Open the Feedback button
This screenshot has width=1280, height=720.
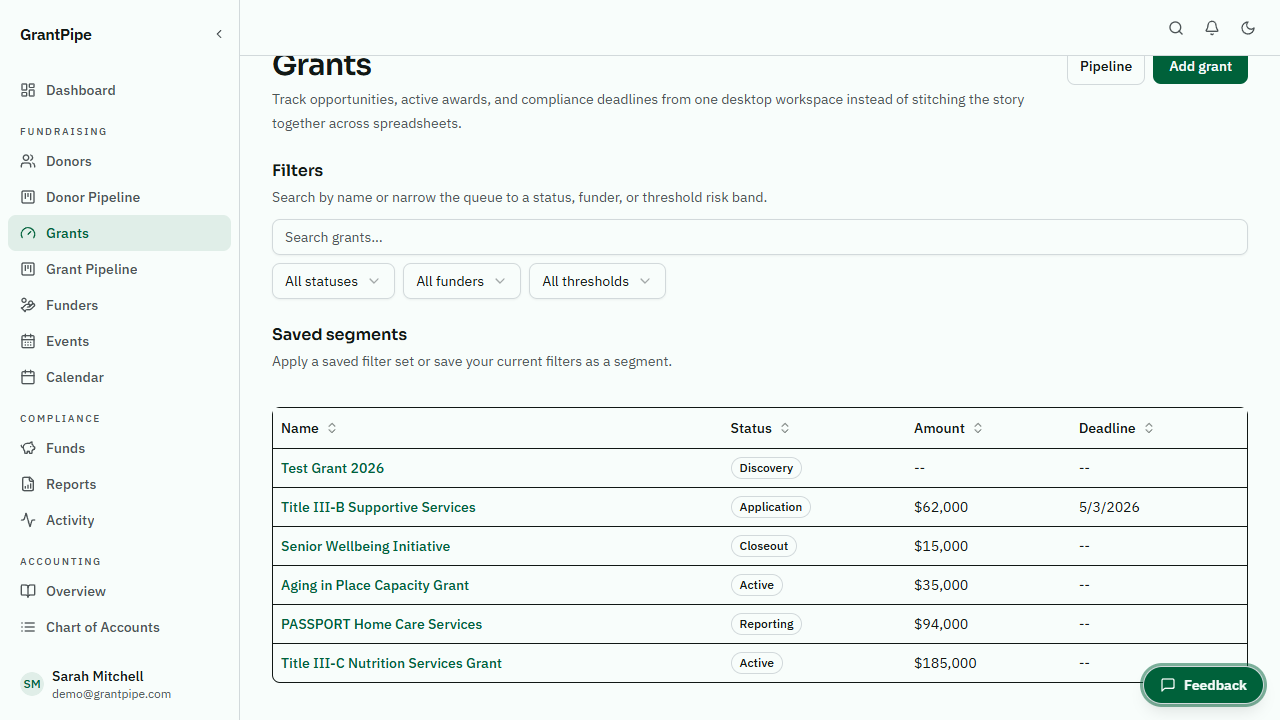point(1204,685)
